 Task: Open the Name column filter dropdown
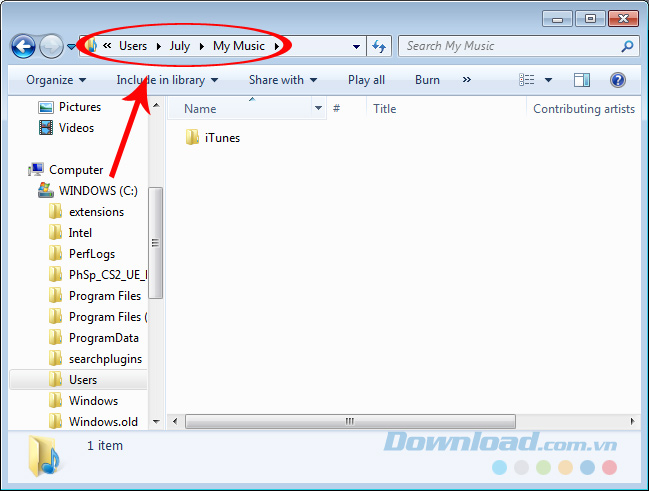coord(318,108)
